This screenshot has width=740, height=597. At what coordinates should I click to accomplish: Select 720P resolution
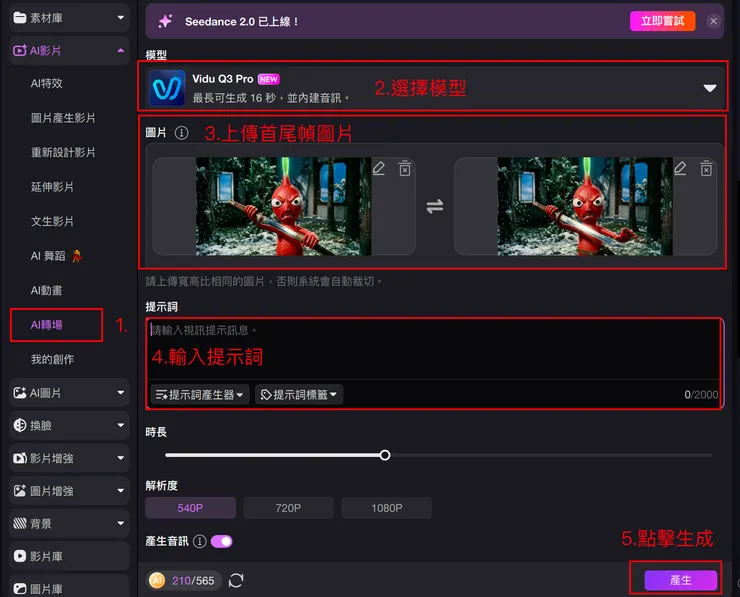point(288,508)
